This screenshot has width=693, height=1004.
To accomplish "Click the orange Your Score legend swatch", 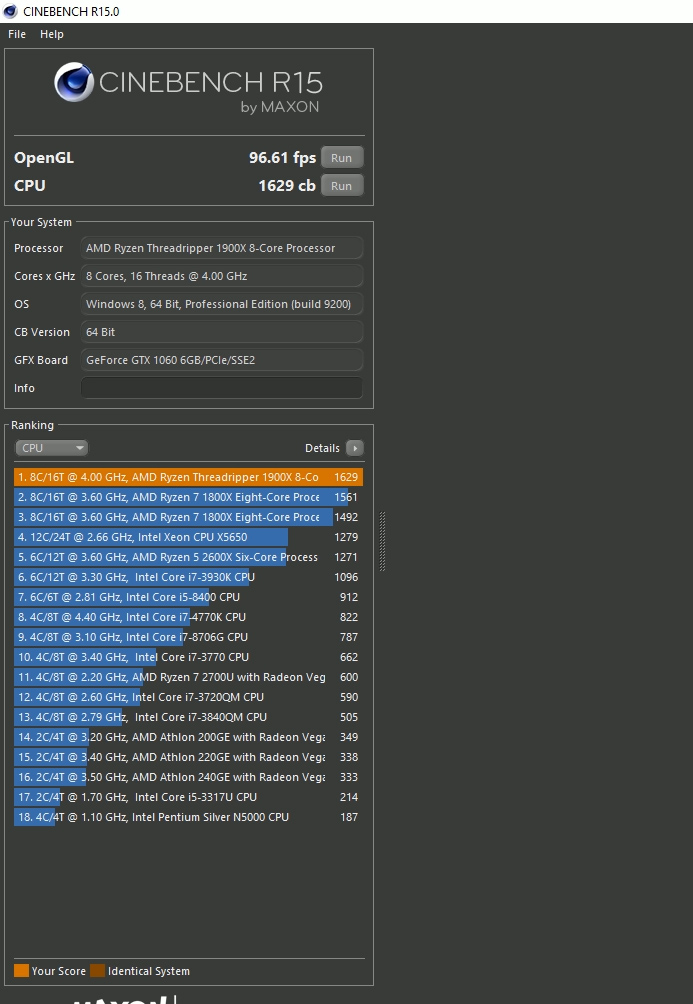I will pos(21,971).
